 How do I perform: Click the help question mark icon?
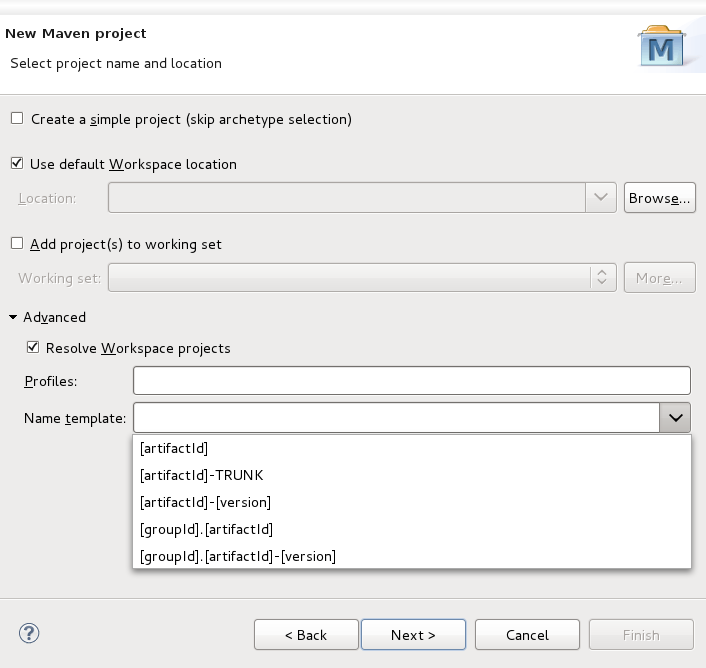click(29, 634)
